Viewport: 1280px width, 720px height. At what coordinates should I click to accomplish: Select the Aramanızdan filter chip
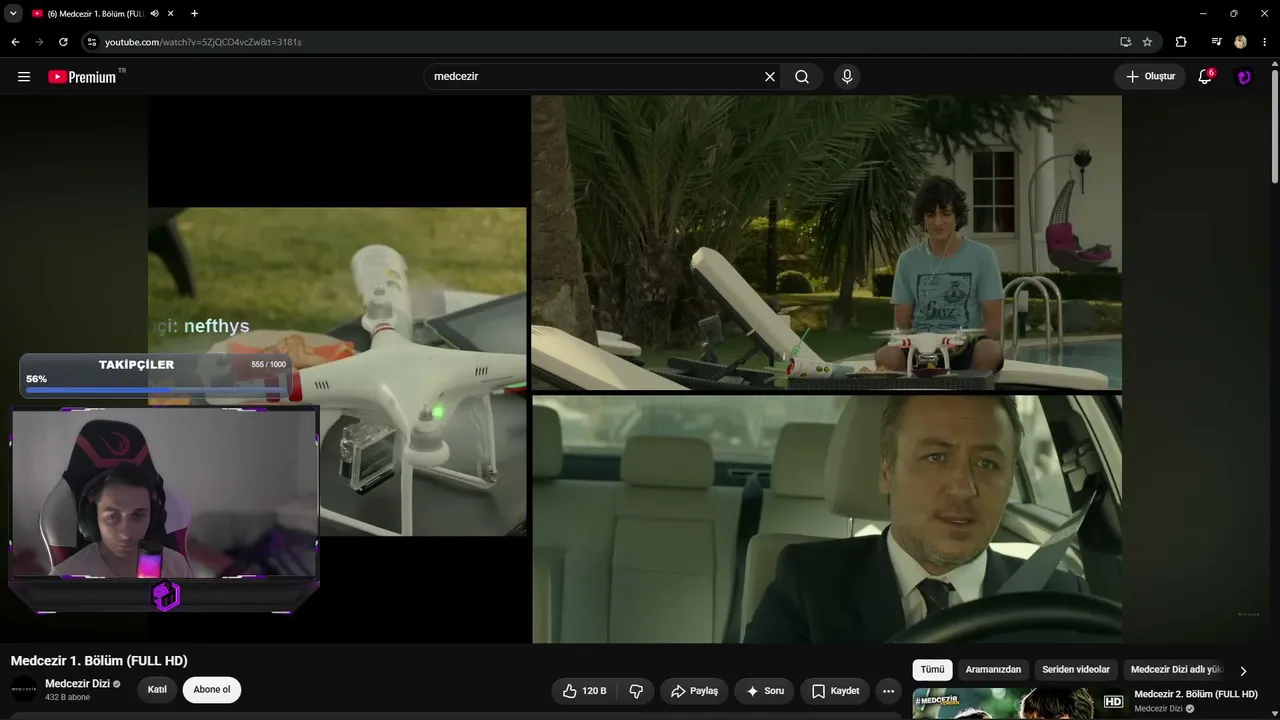(x=993, y=670)
